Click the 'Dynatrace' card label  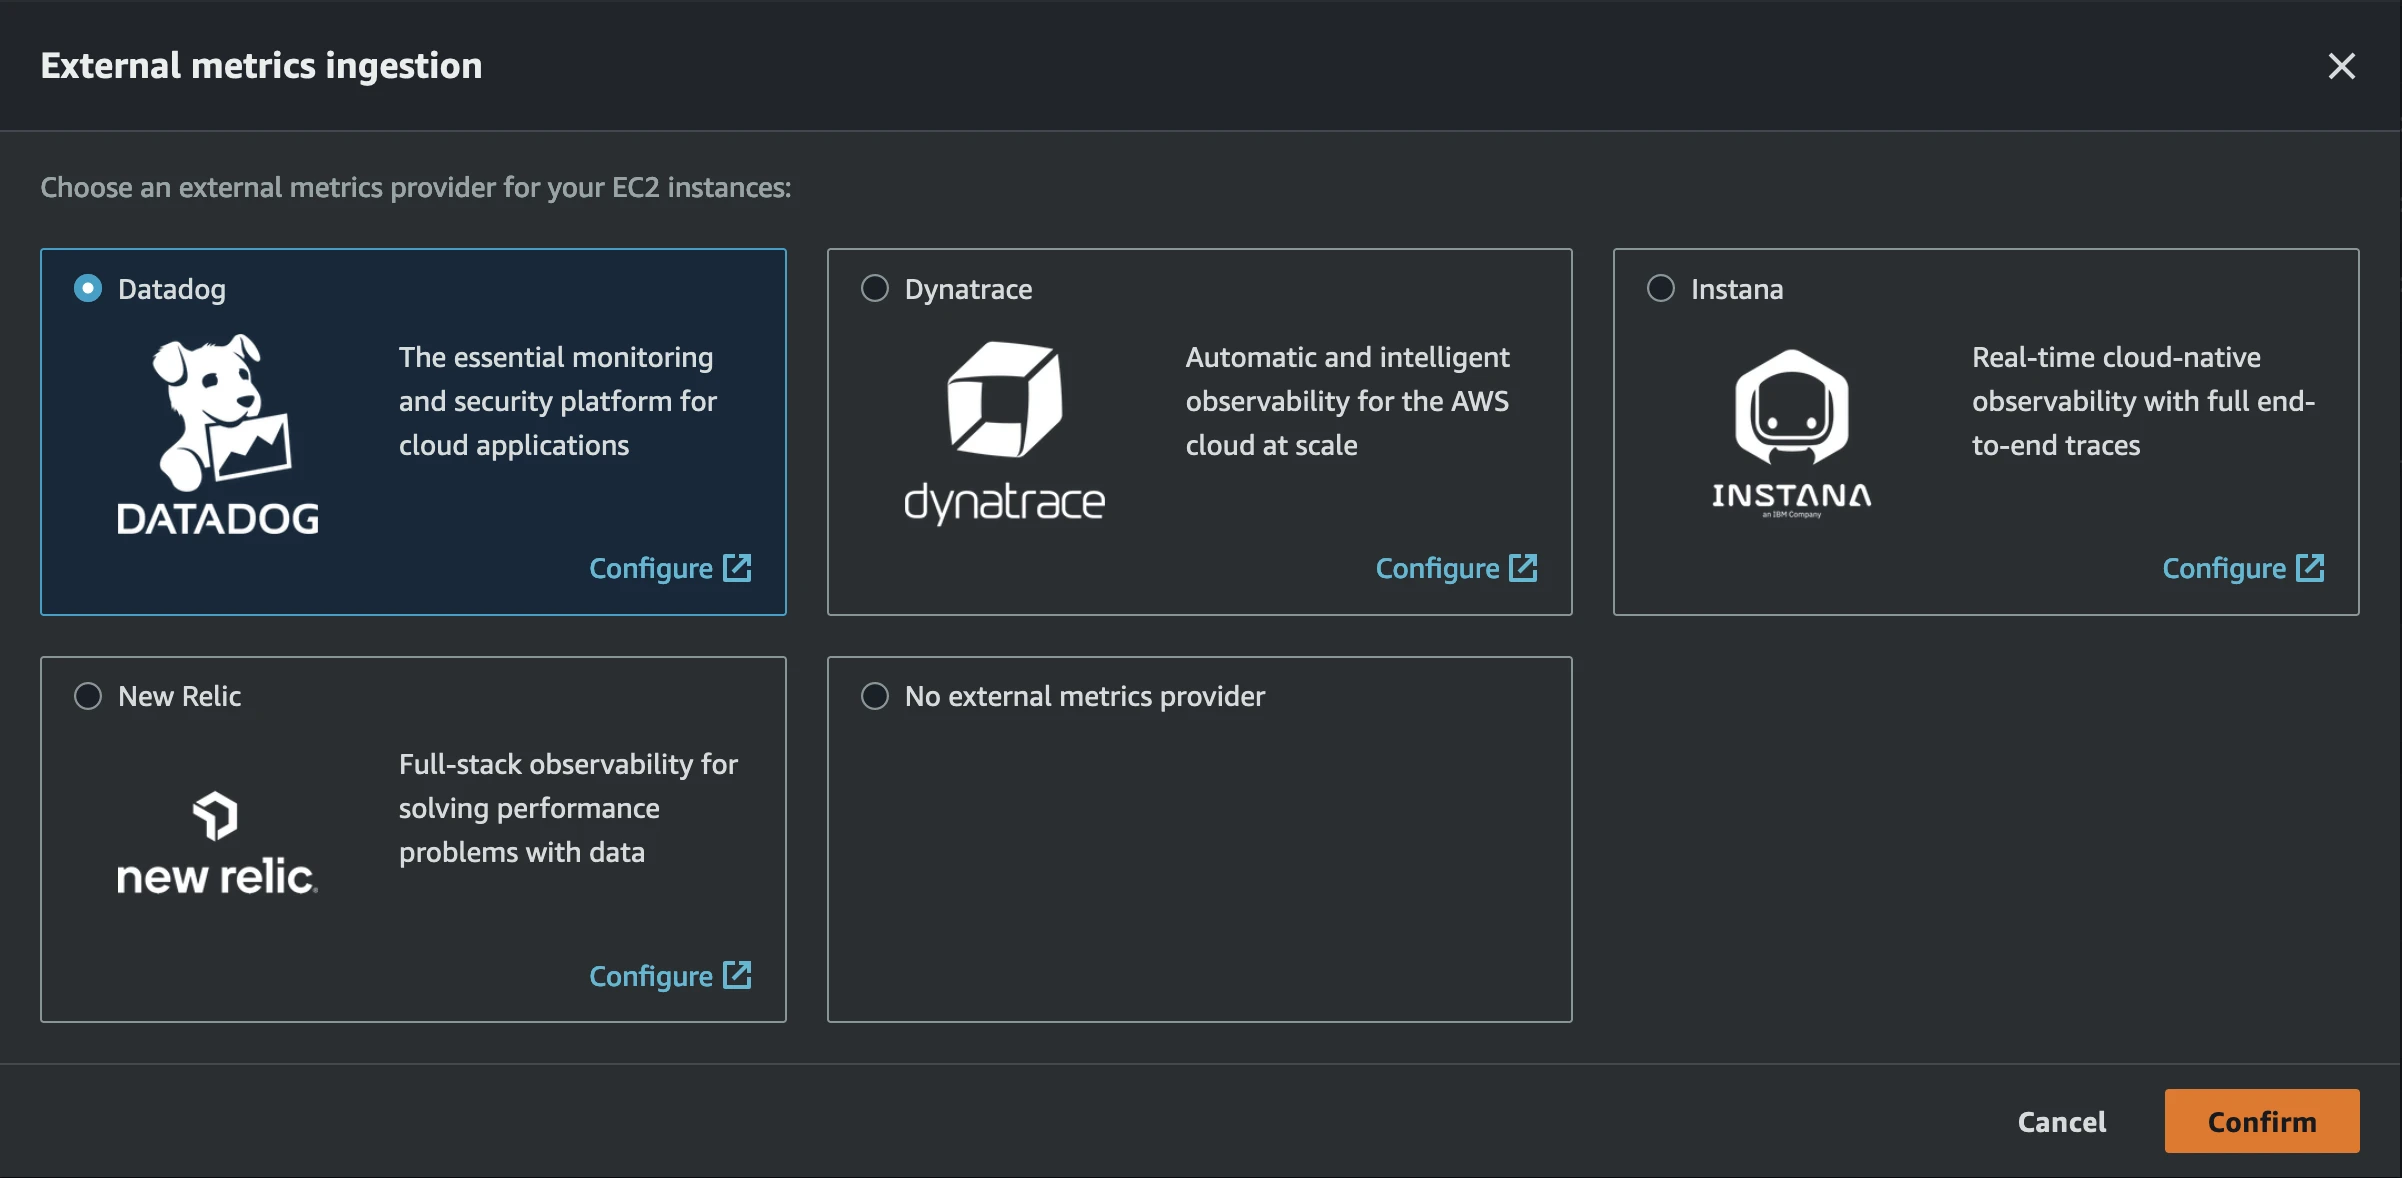[968, 289]
